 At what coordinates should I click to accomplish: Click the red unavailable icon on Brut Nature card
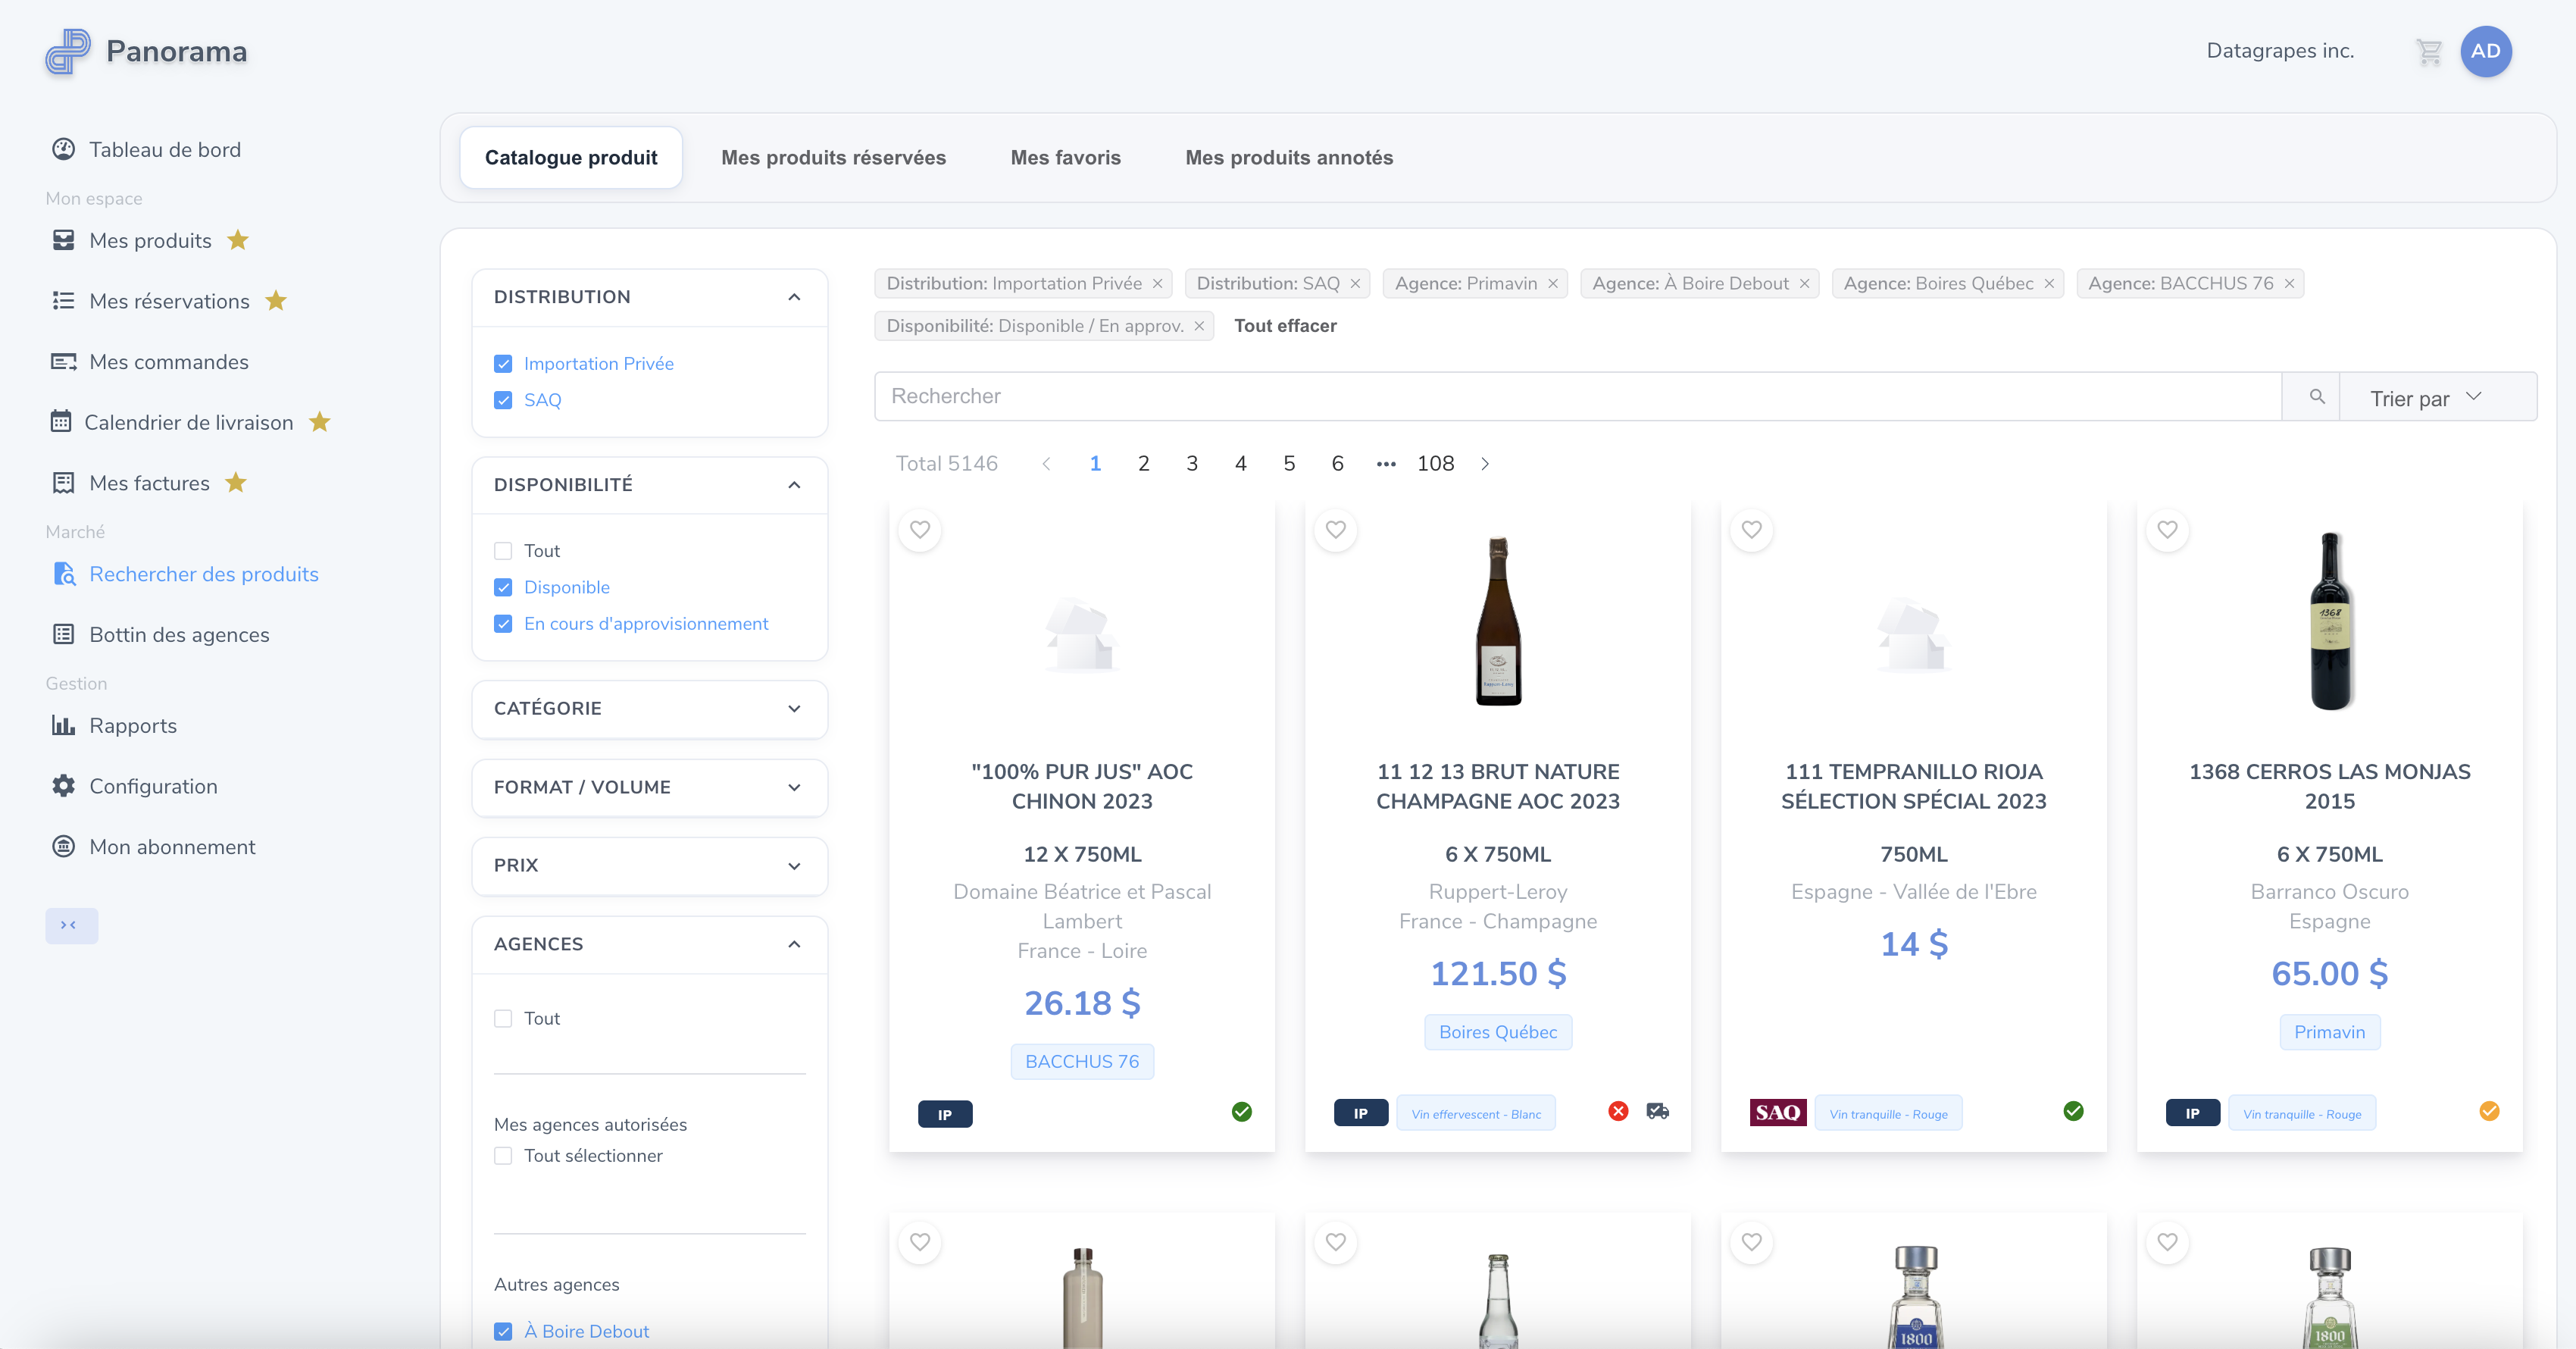click(x=1618, y=1111)
